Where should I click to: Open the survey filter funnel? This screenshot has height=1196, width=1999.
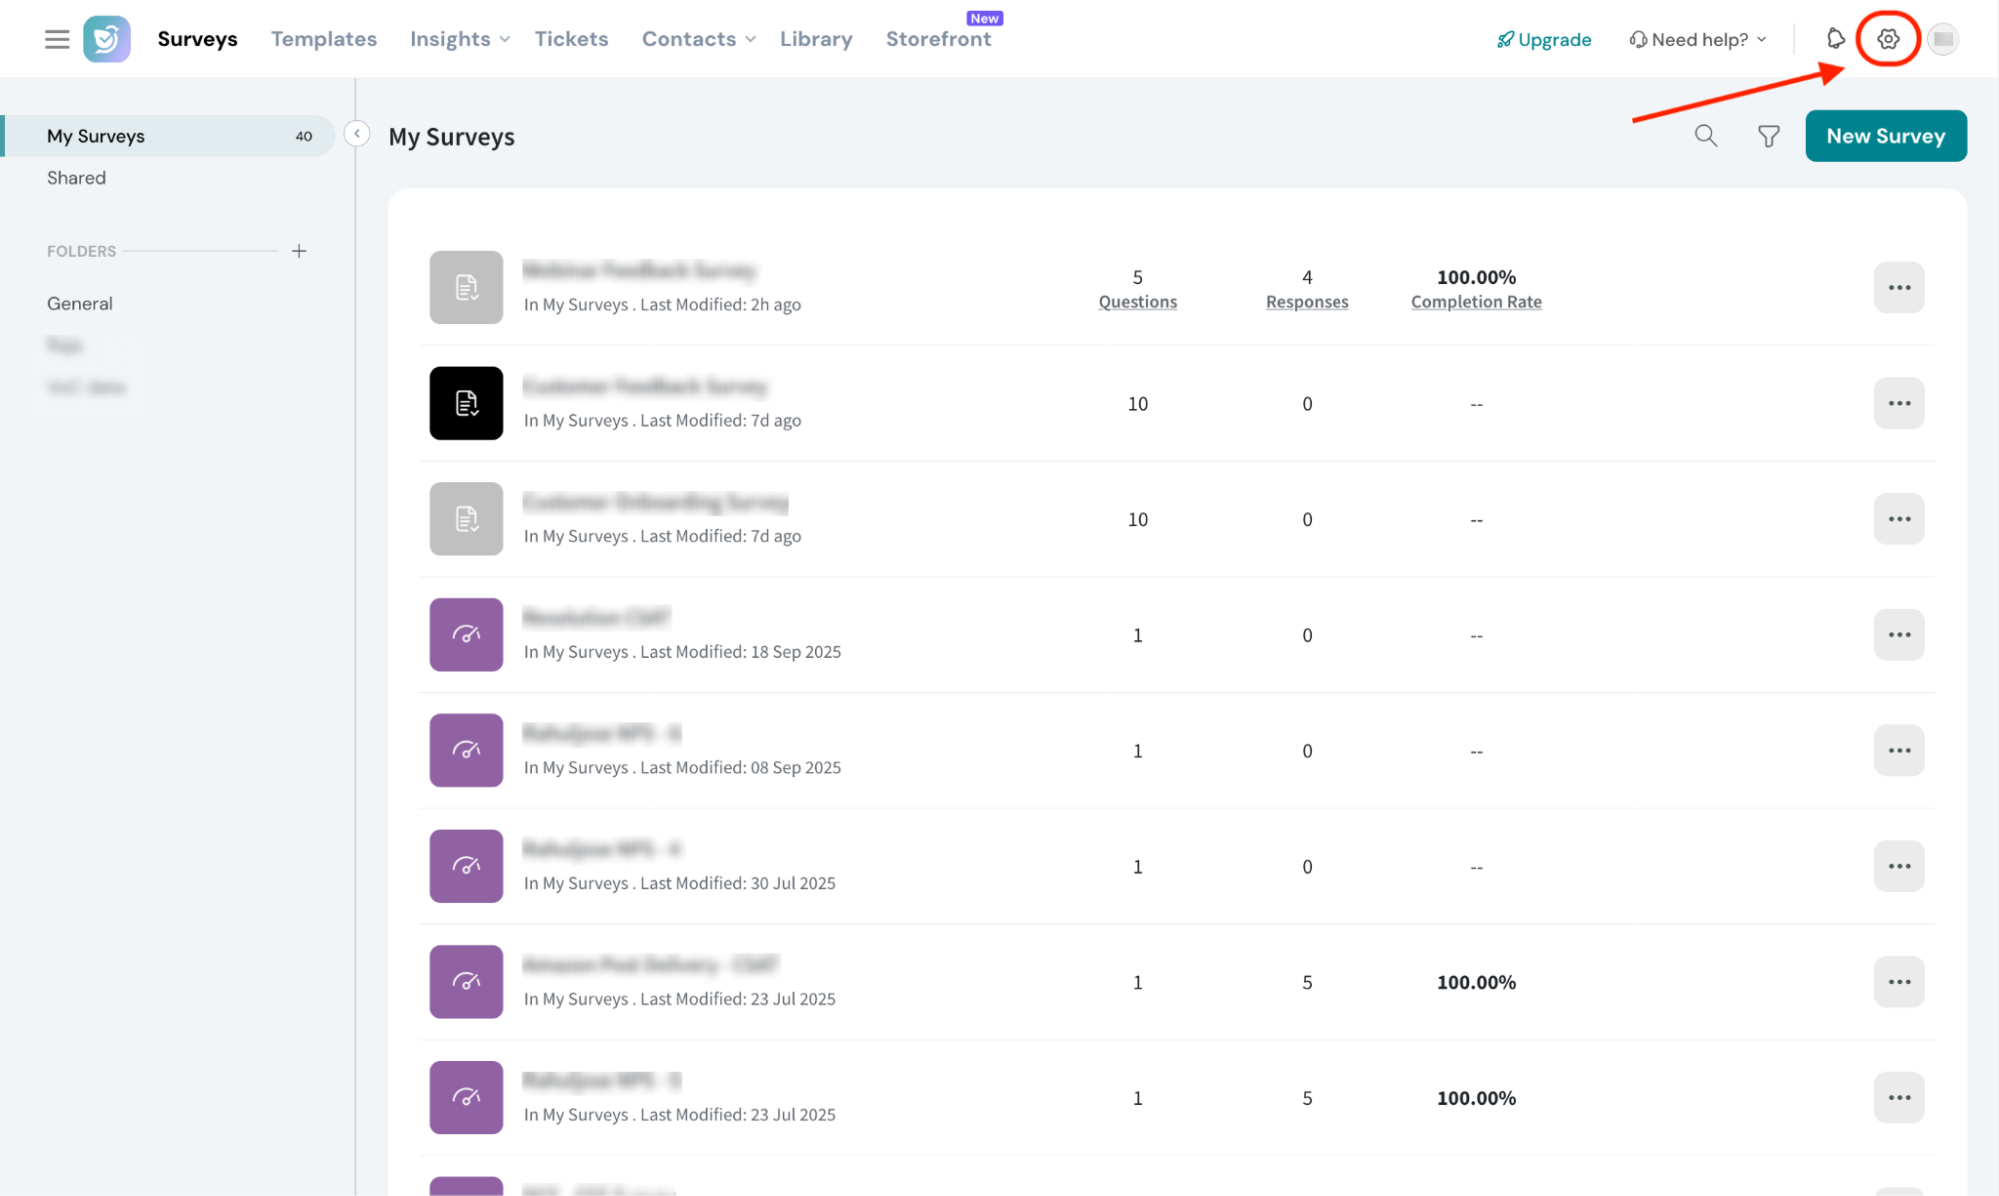click(x=1768, y=136)
